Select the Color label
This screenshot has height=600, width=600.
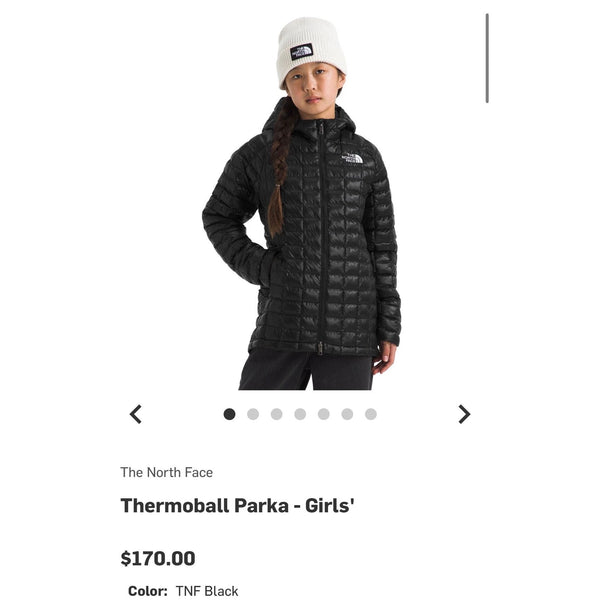coord(148,591)
